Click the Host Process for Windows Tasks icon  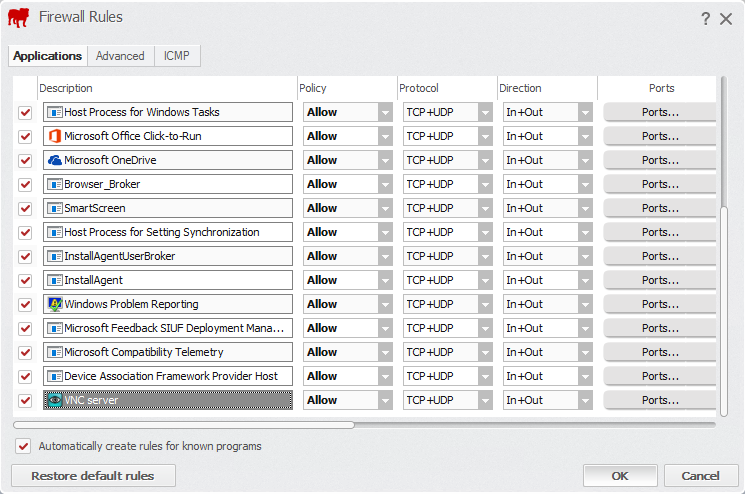click(55, 112)
